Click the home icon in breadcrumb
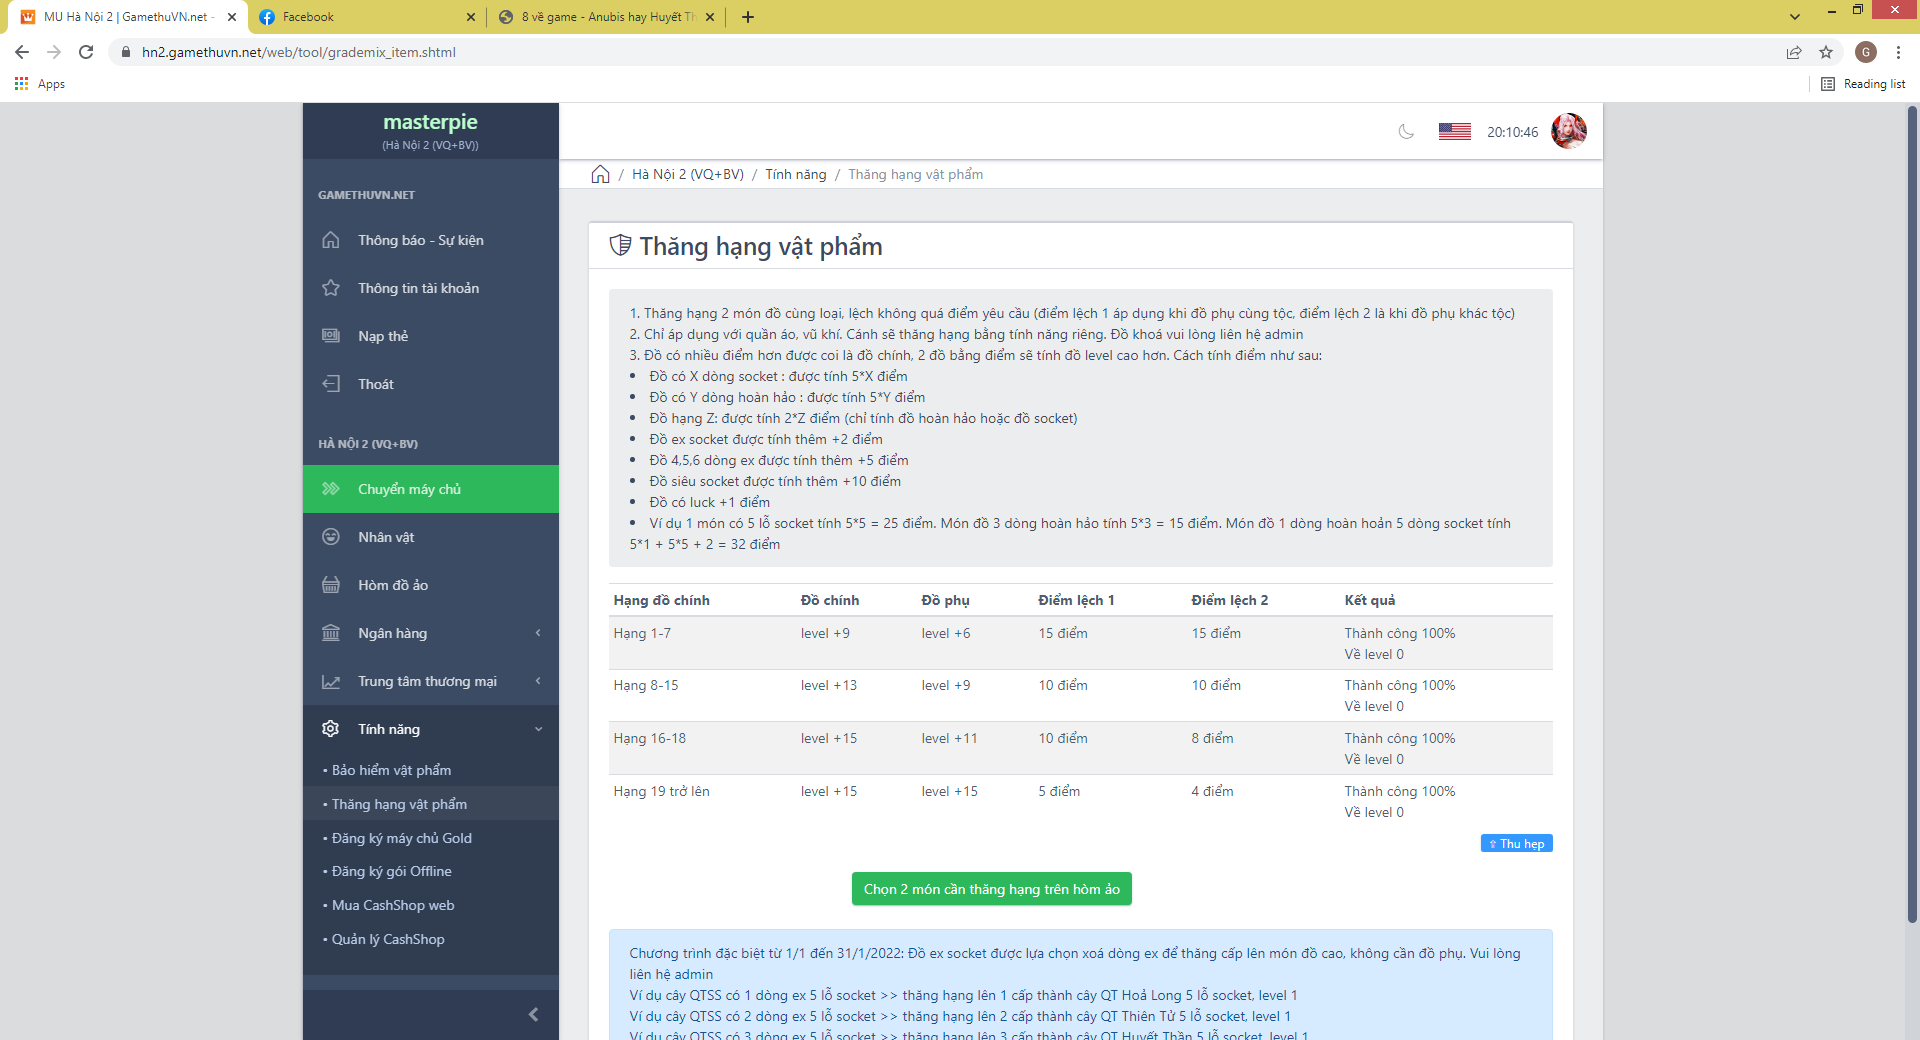This screenshot has width=1920, height=1040. [x=600, y=175]
